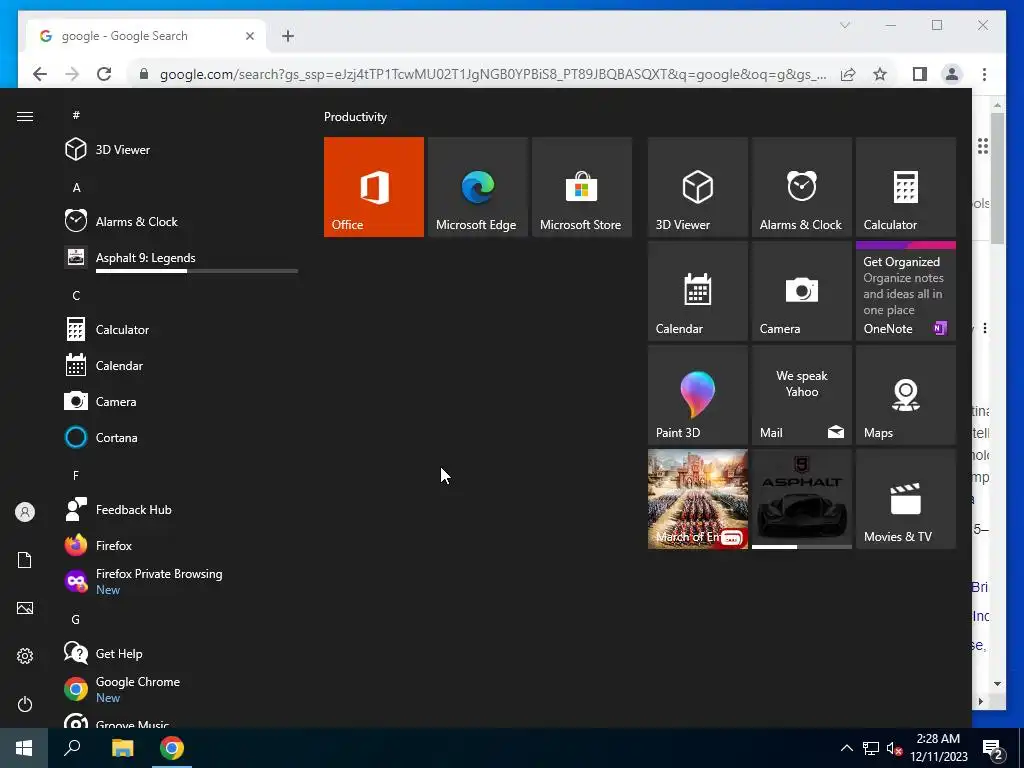Click the letter F group header
Image resolution: width=1024 pixels, height=768 pixels.
pos(76,475)
